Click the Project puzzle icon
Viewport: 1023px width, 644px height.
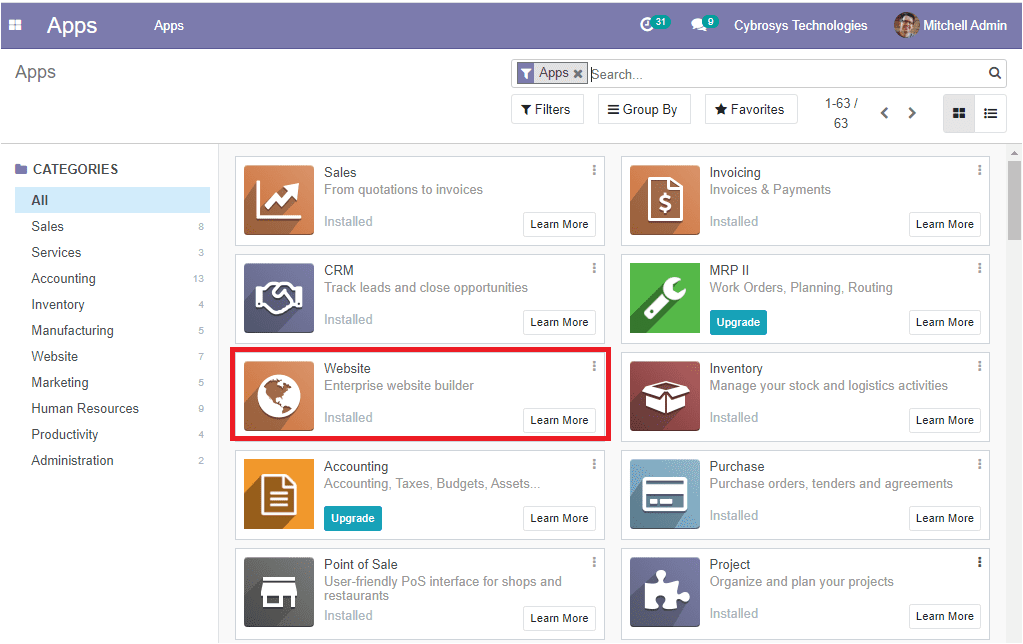(x=665, y=592)
